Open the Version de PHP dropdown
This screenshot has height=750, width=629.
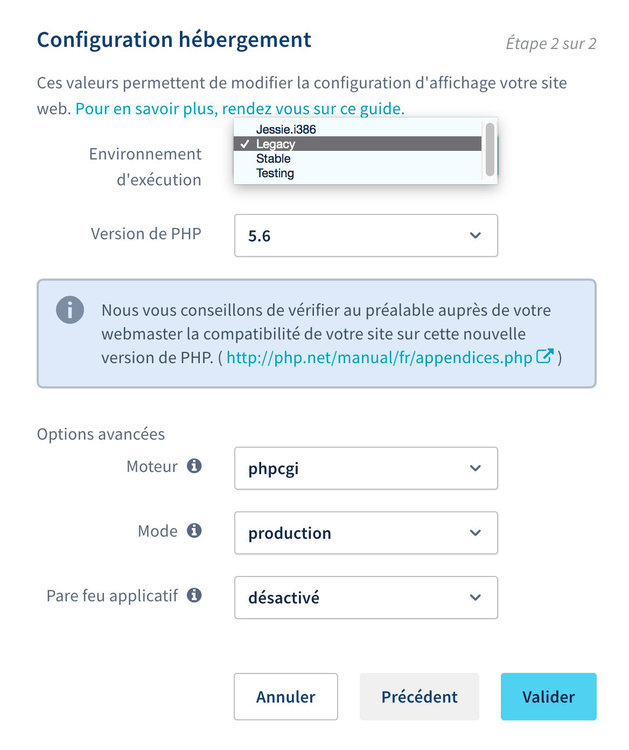pyautogui.click(x=365, y=236)
